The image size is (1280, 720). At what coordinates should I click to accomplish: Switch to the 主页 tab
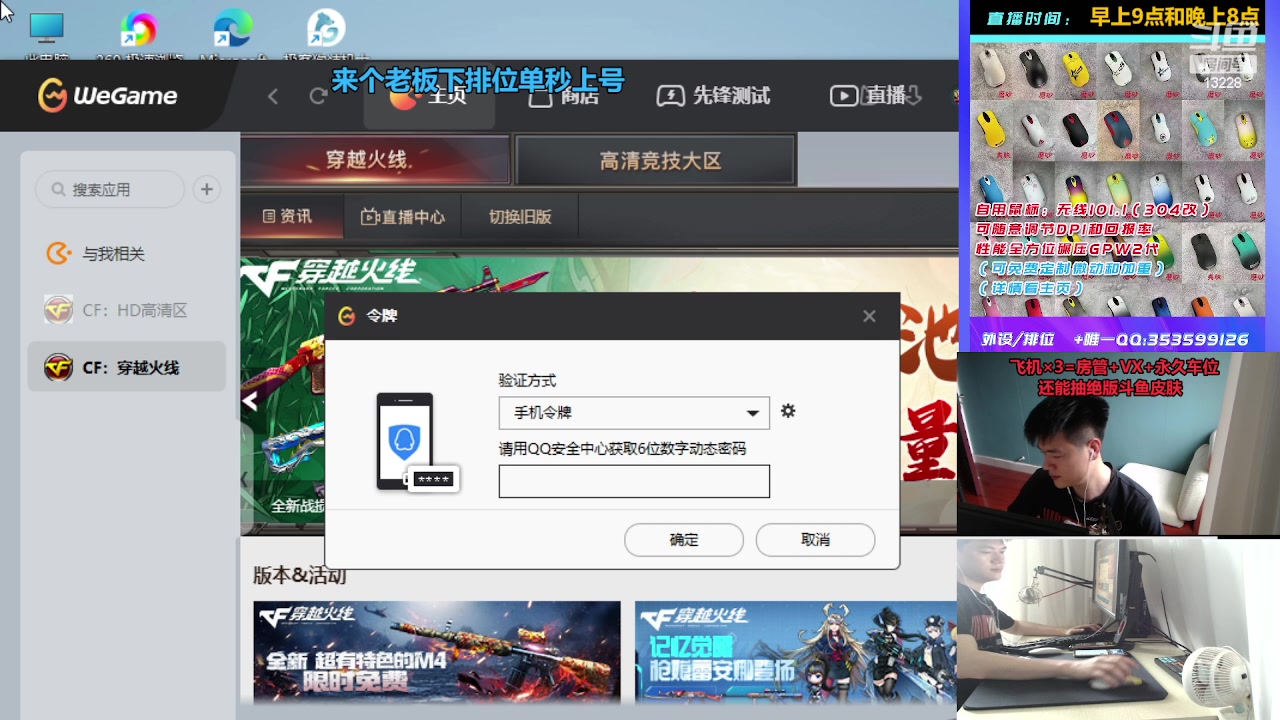pos(429,96)
